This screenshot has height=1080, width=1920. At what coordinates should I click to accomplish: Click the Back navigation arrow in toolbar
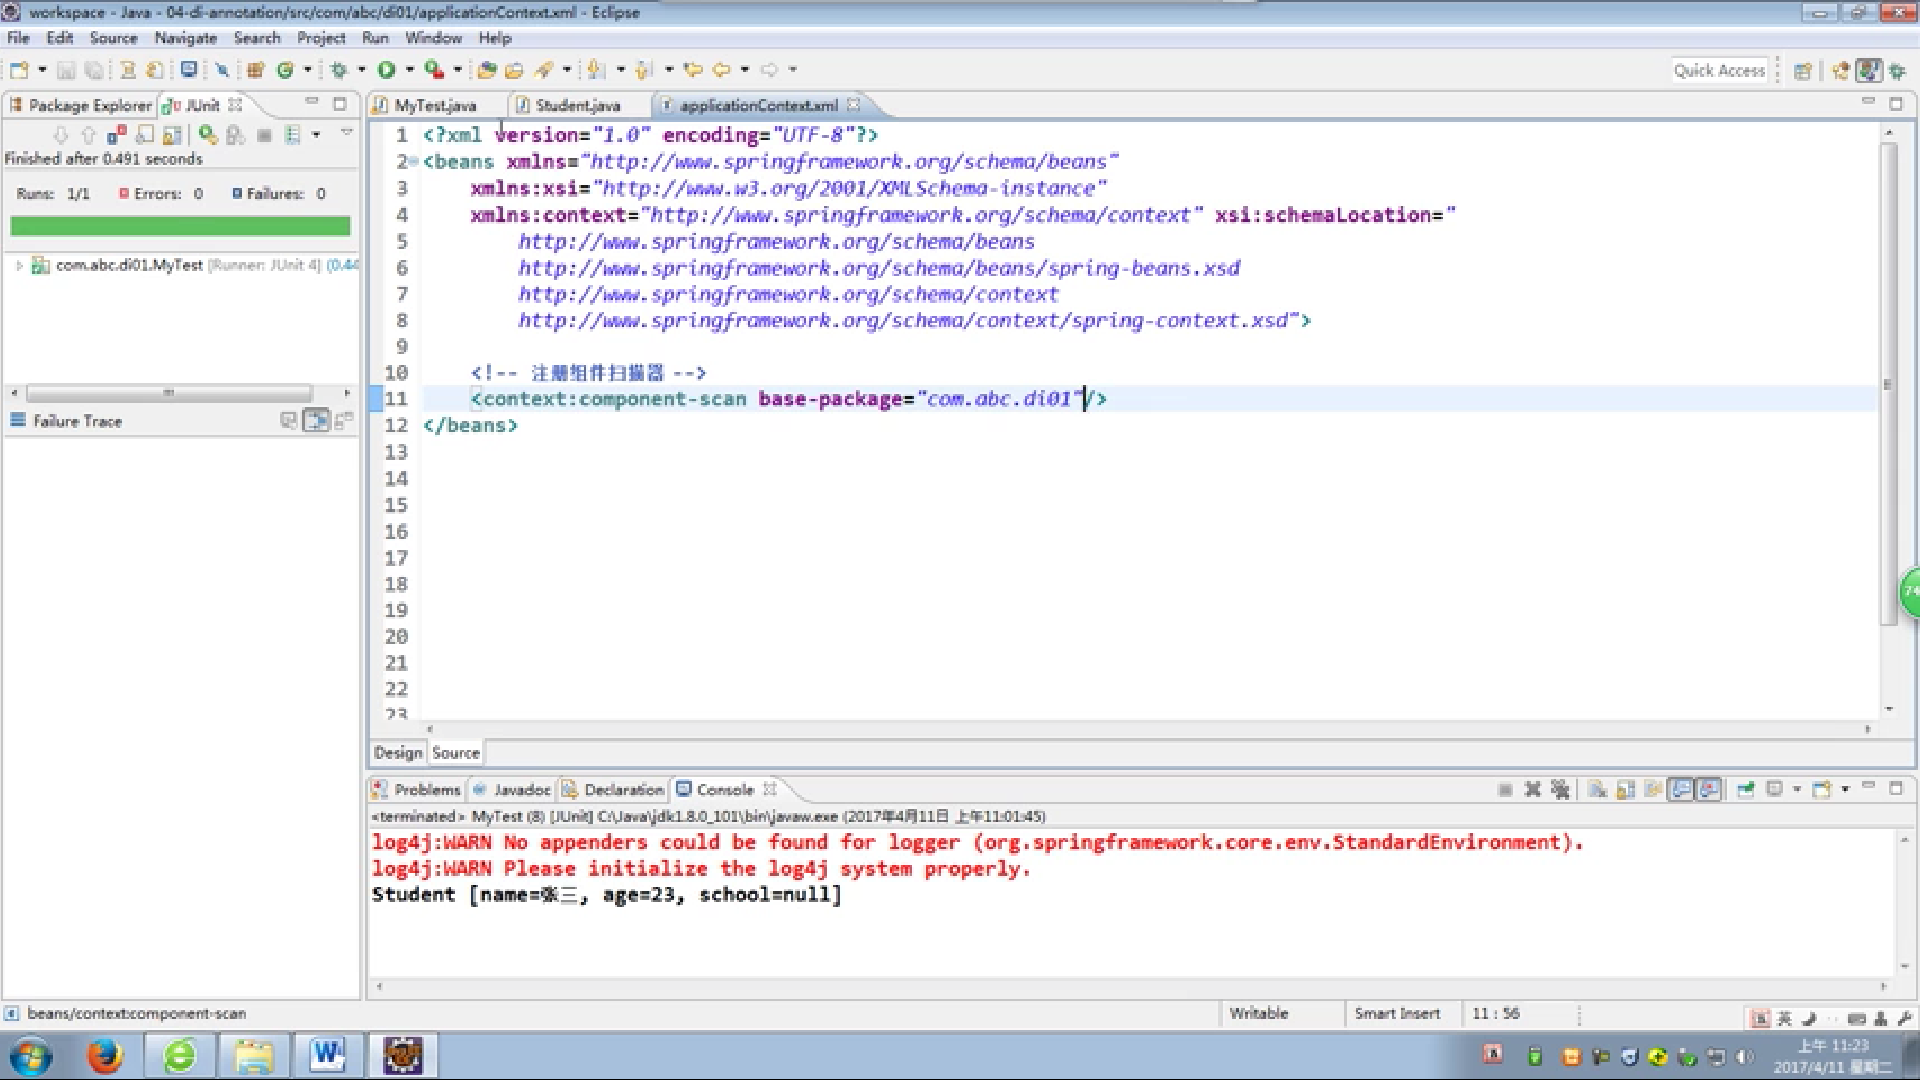coord(721,70)
